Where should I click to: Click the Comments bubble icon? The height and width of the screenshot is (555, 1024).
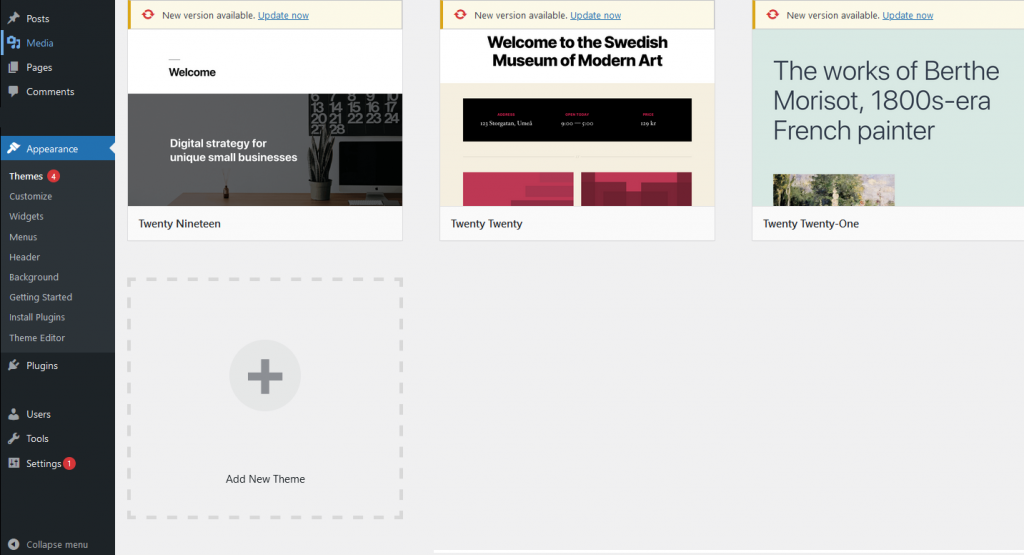tap(13, 91)
